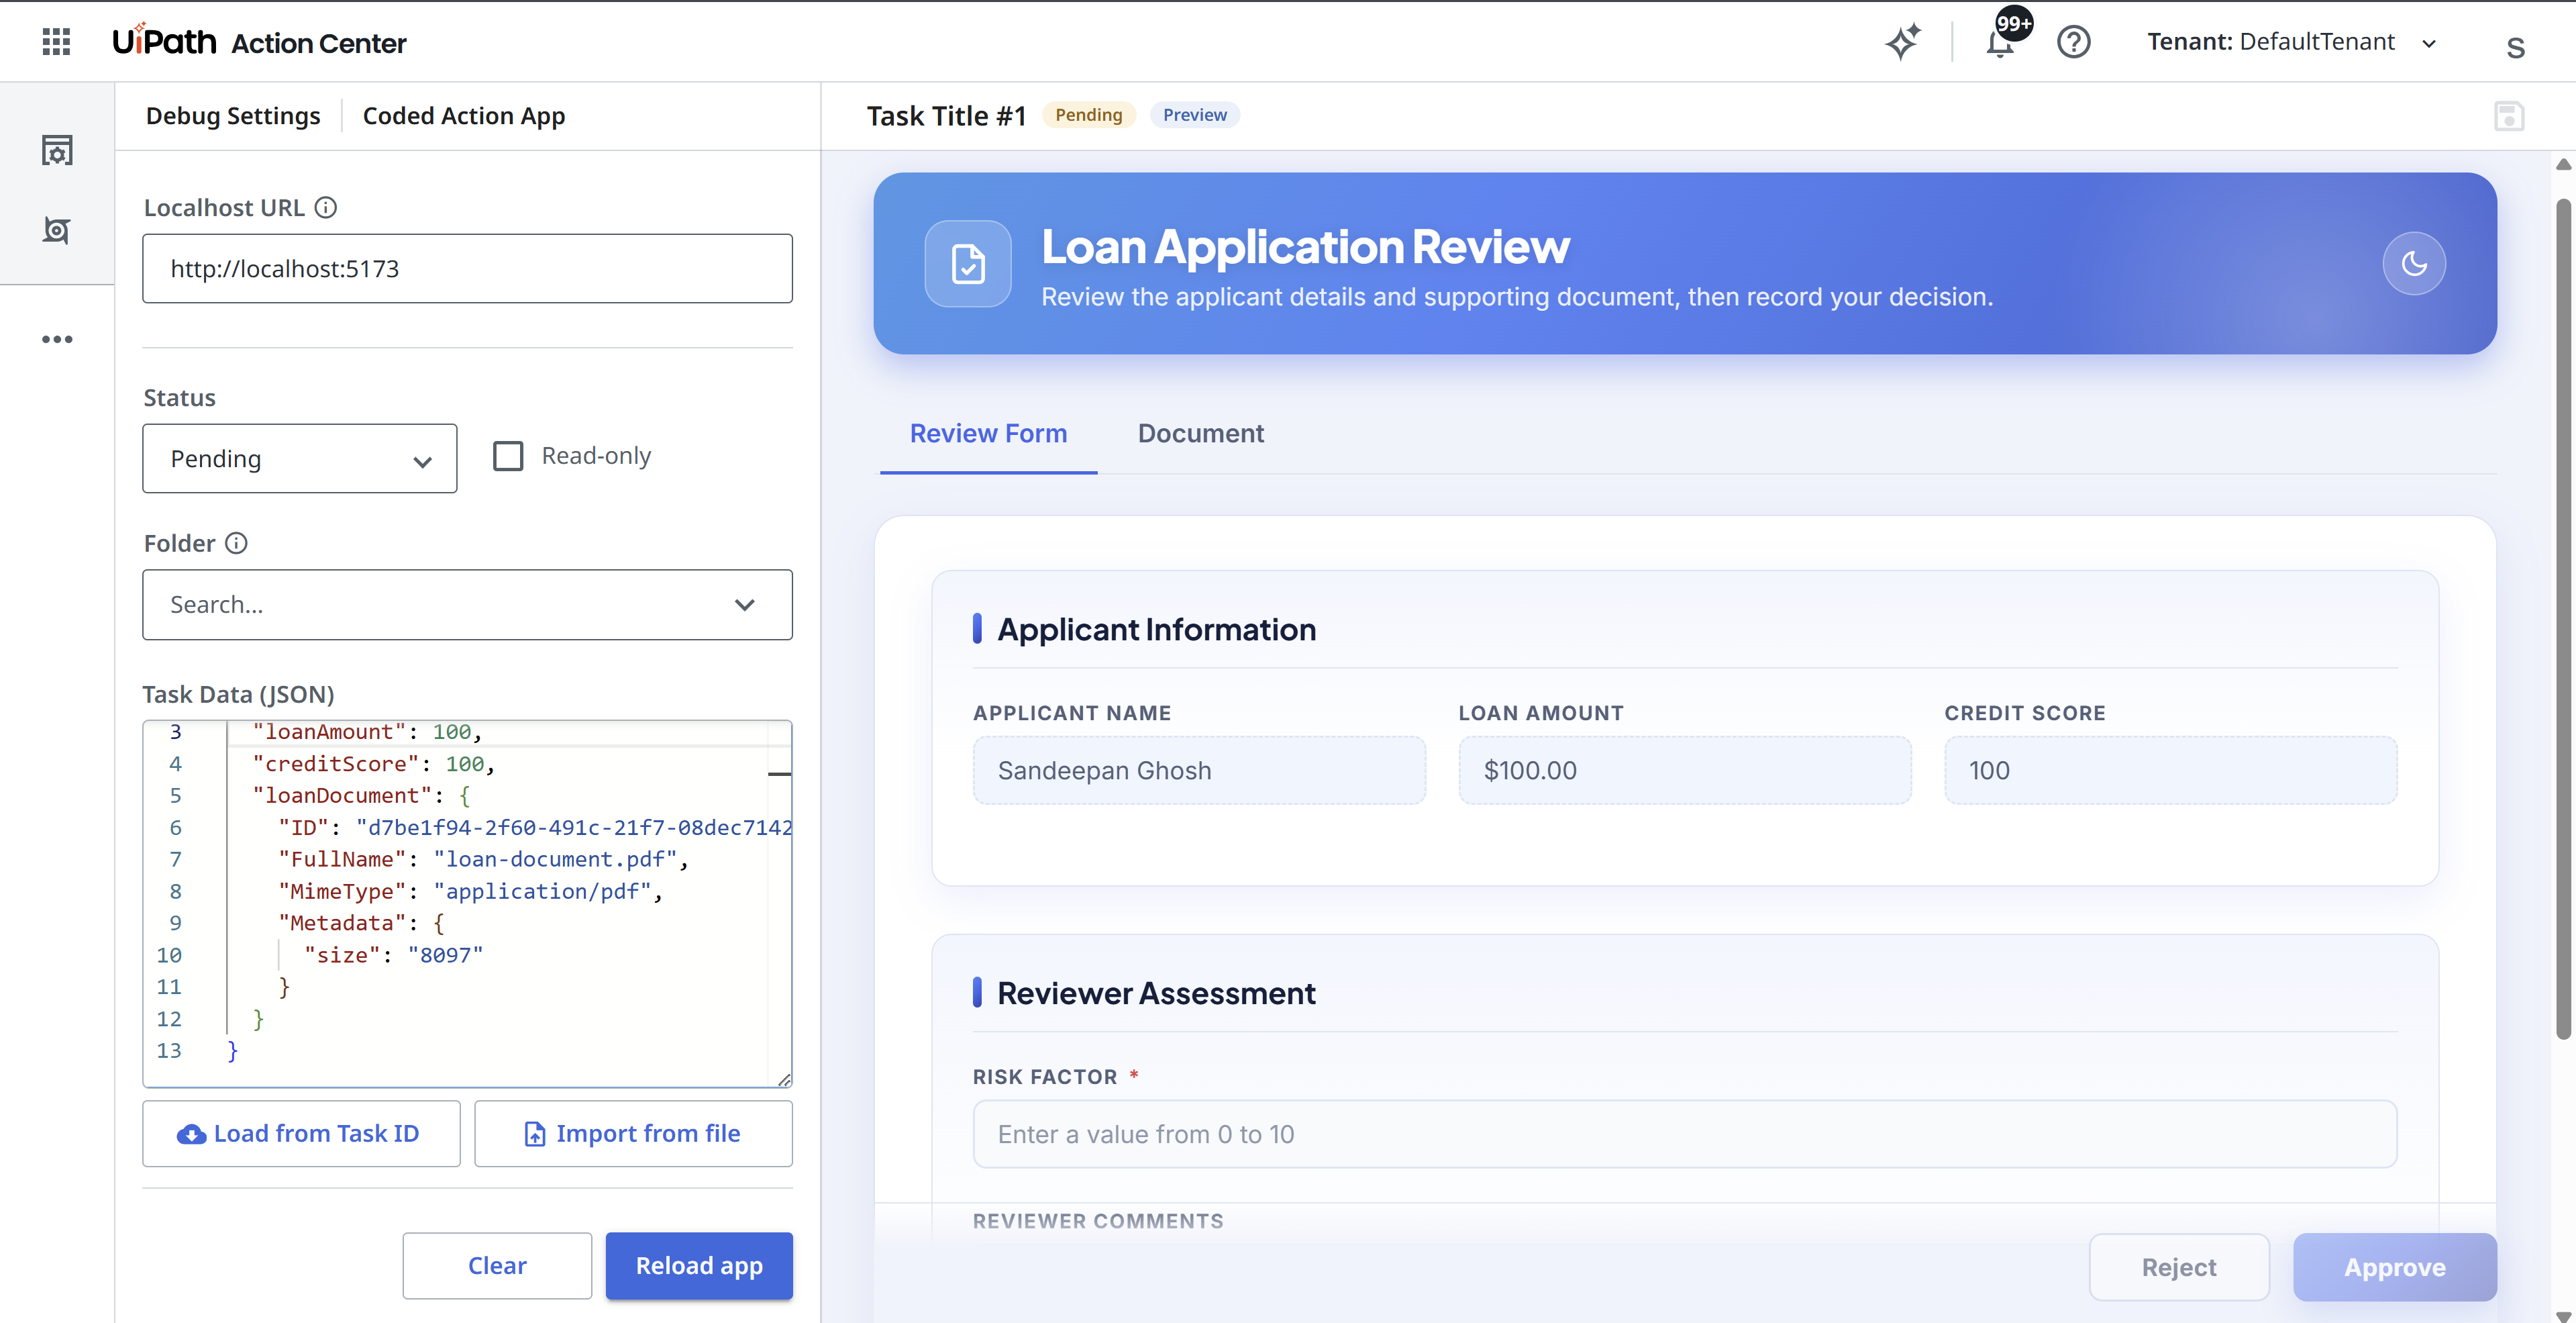Click the Loan Amount field
The width and height of the screenshot is (2576, 1323).
pyautogui.click(x=1685, y=770)
